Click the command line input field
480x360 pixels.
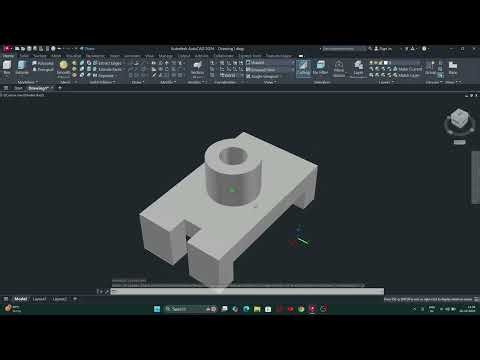point(247,291)
